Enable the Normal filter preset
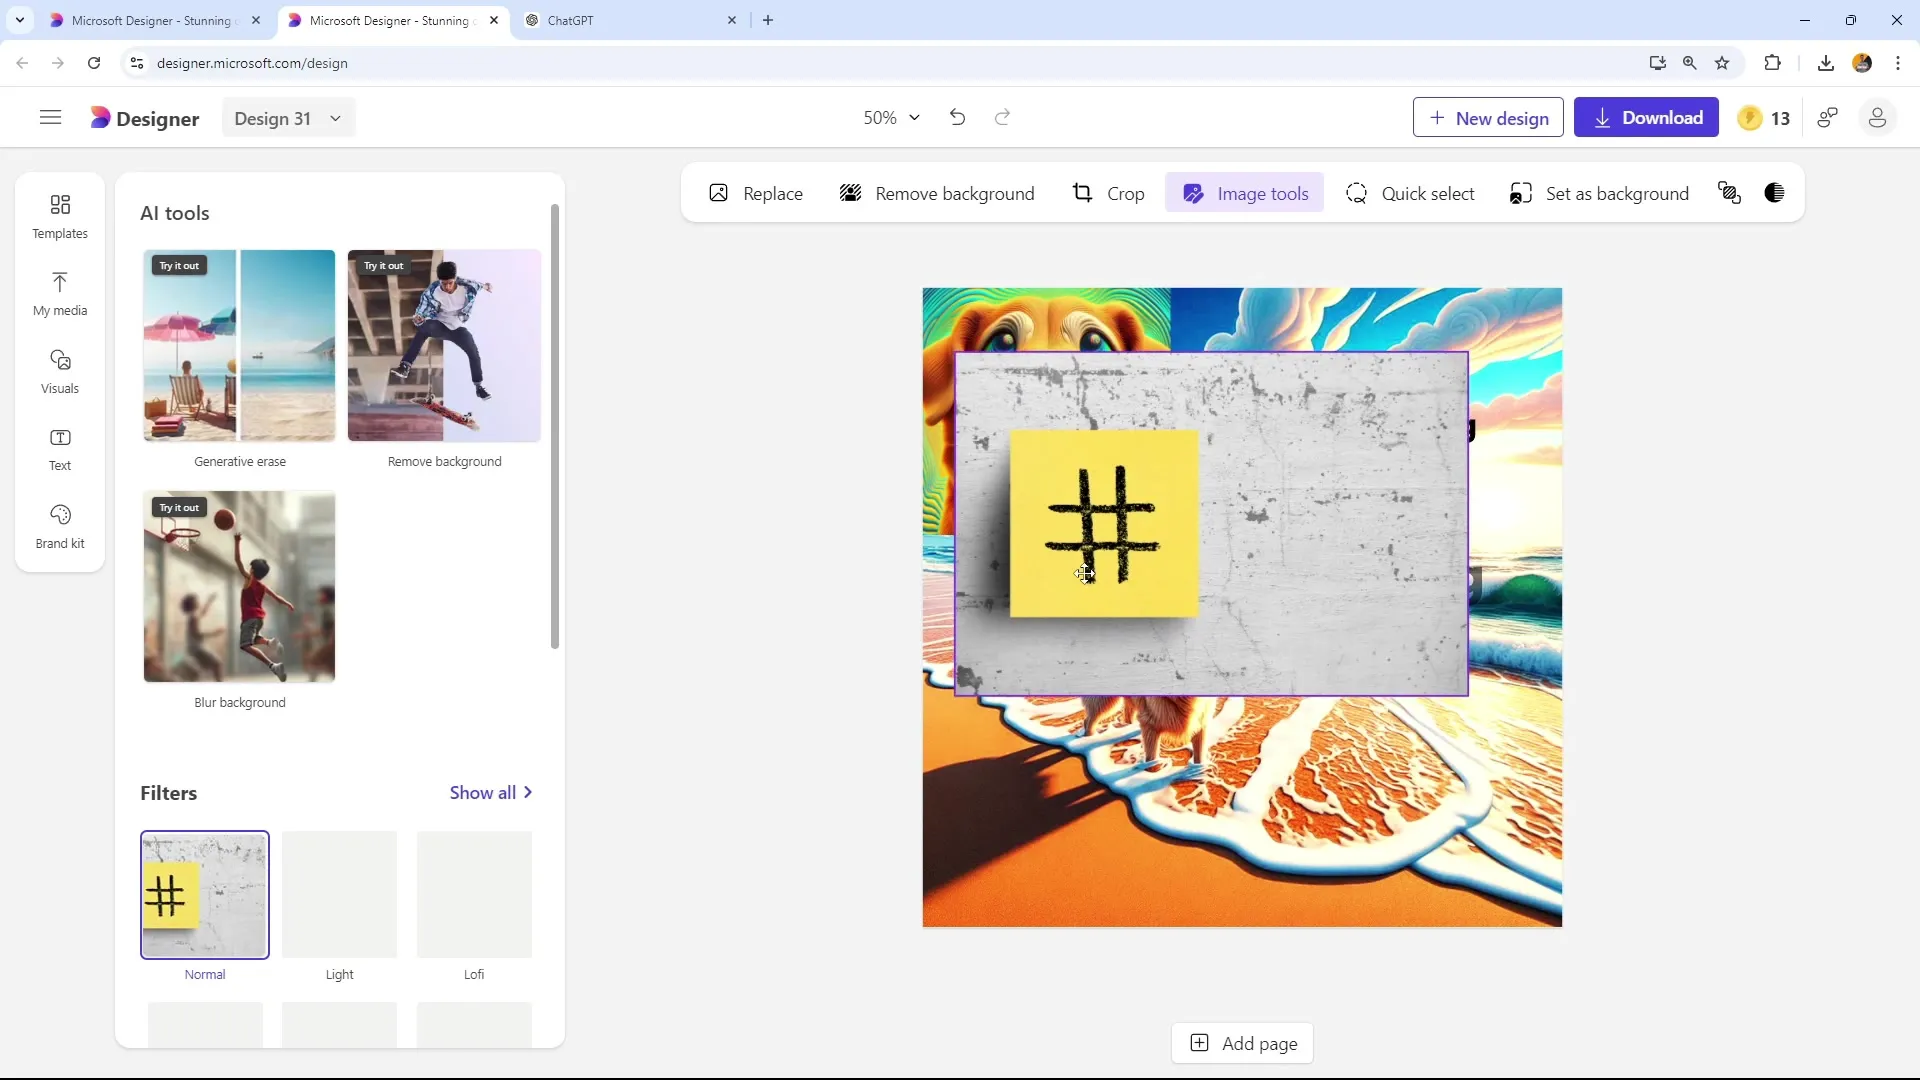Image resolution: width=1920 pixels, height=1080 pixels. [204, 894]
